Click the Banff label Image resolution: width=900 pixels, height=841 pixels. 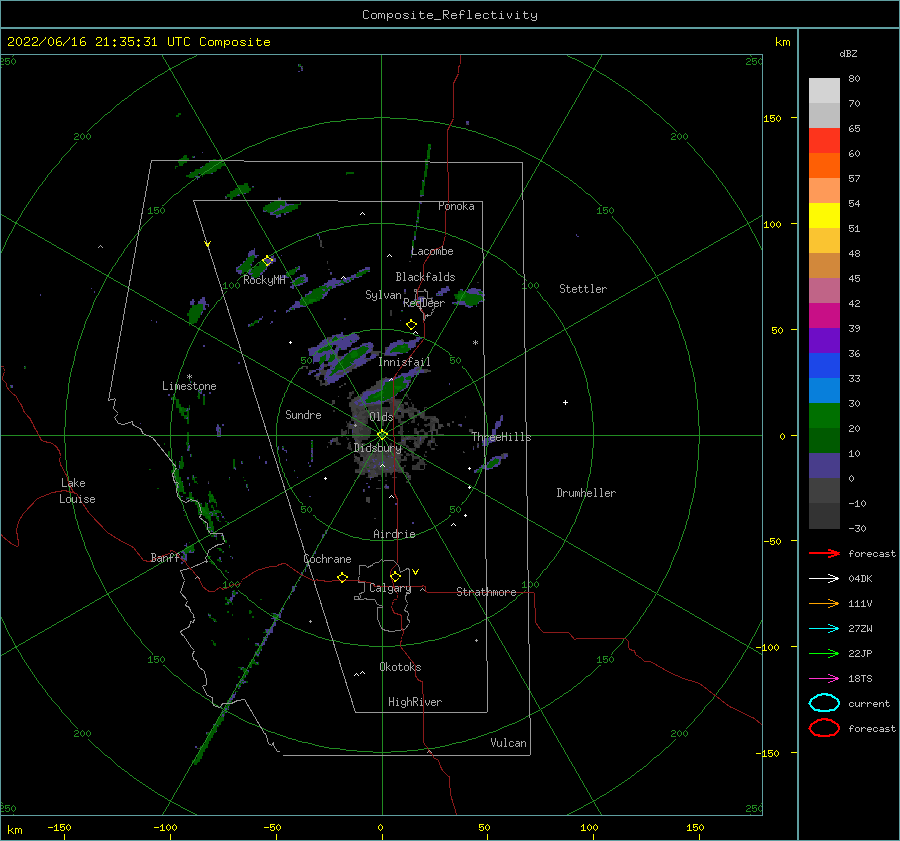click(x=165, y=557)
